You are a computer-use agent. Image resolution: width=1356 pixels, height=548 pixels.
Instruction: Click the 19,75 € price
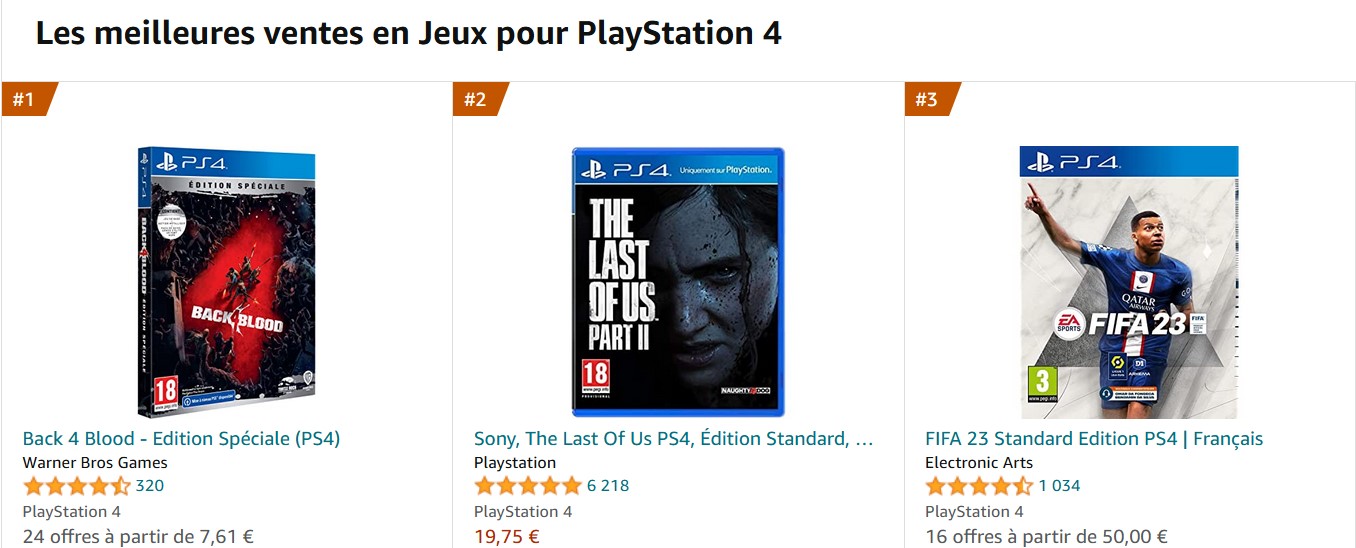[506, 537]
